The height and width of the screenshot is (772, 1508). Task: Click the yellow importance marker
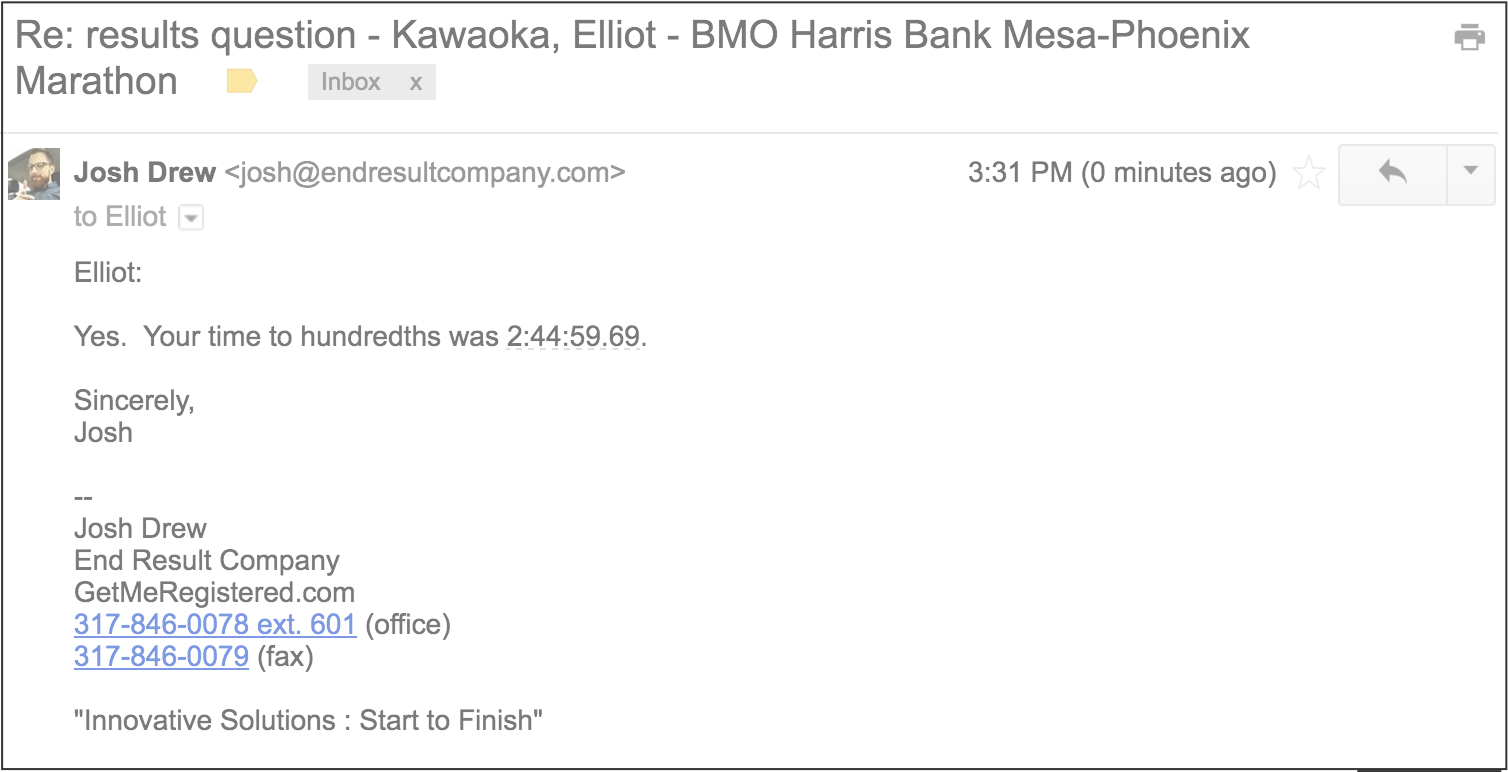[242, 82]
